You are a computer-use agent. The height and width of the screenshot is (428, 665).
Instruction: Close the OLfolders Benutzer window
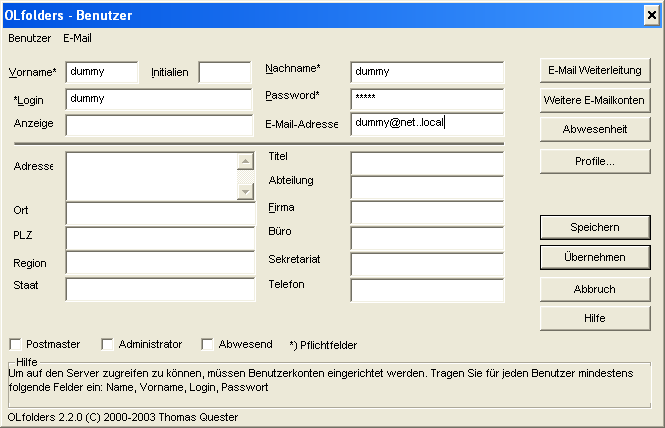tap(649, 15)
